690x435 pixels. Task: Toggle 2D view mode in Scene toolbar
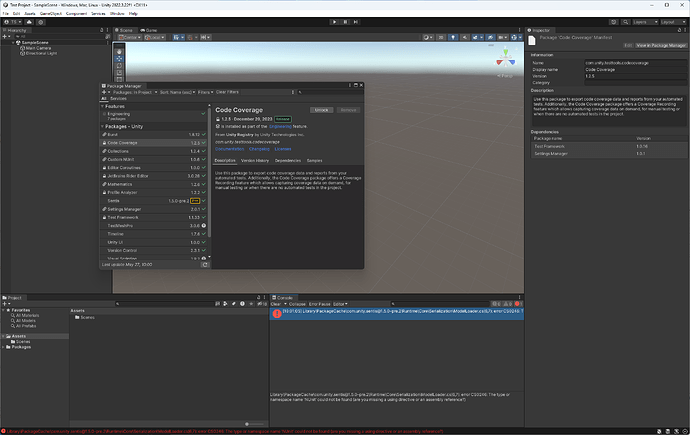pos(441,37)
